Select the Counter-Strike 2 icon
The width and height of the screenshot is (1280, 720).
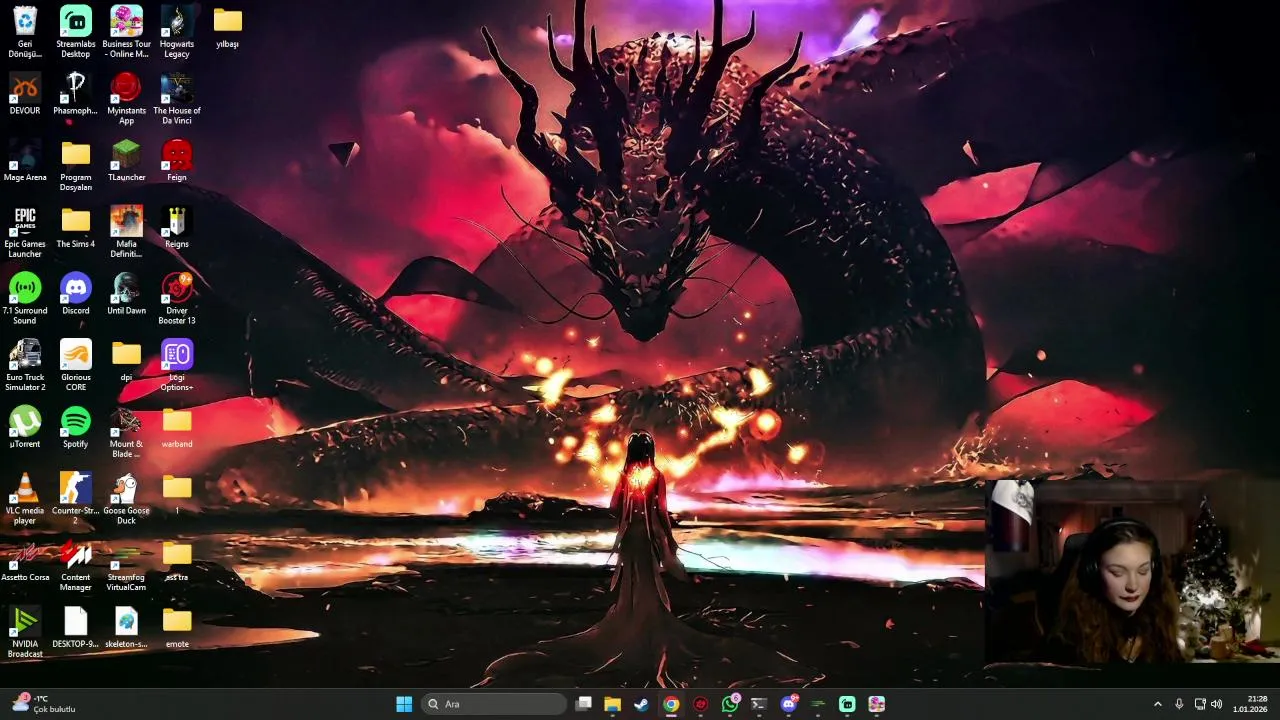click(x=75, y=498)
